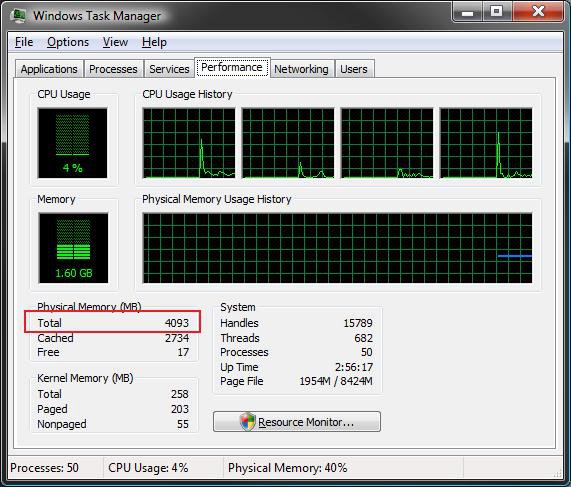Switch to the Users tab
571x487 pixels.
(x=354, y=69)
